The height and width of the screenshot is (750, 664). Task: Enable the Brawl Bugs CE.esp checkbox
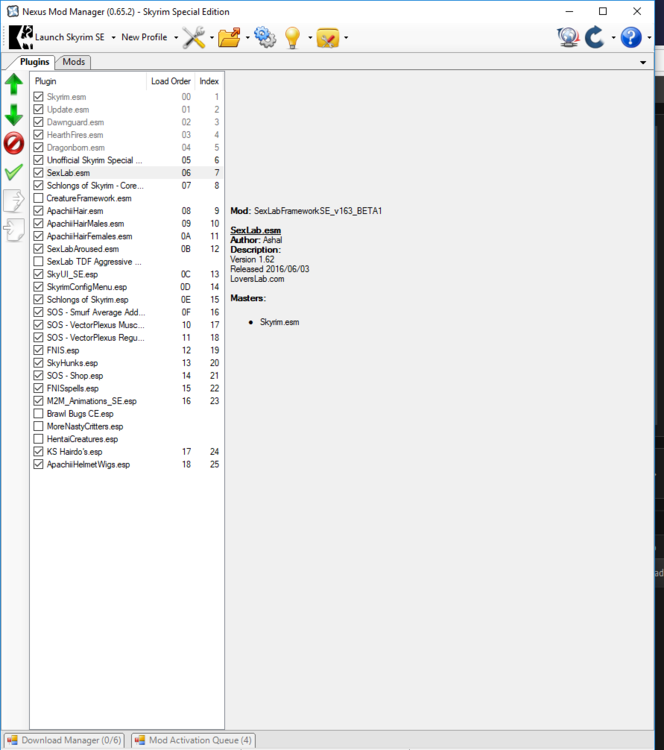(x=38, y=413)
